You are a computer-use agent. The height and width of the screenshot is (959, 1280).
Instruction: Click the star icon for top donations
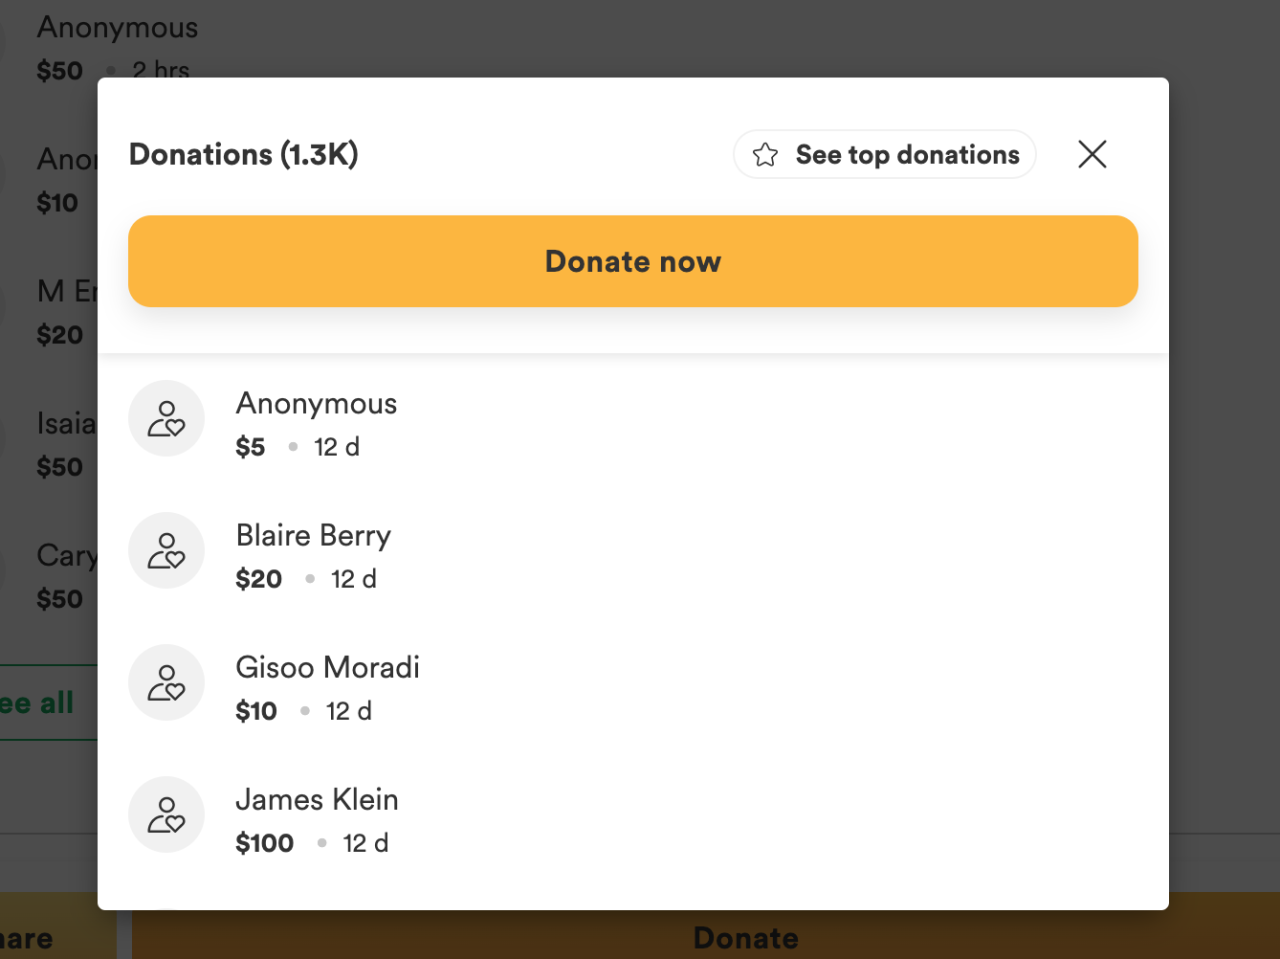pyautogui.click(x=765, y=155)
